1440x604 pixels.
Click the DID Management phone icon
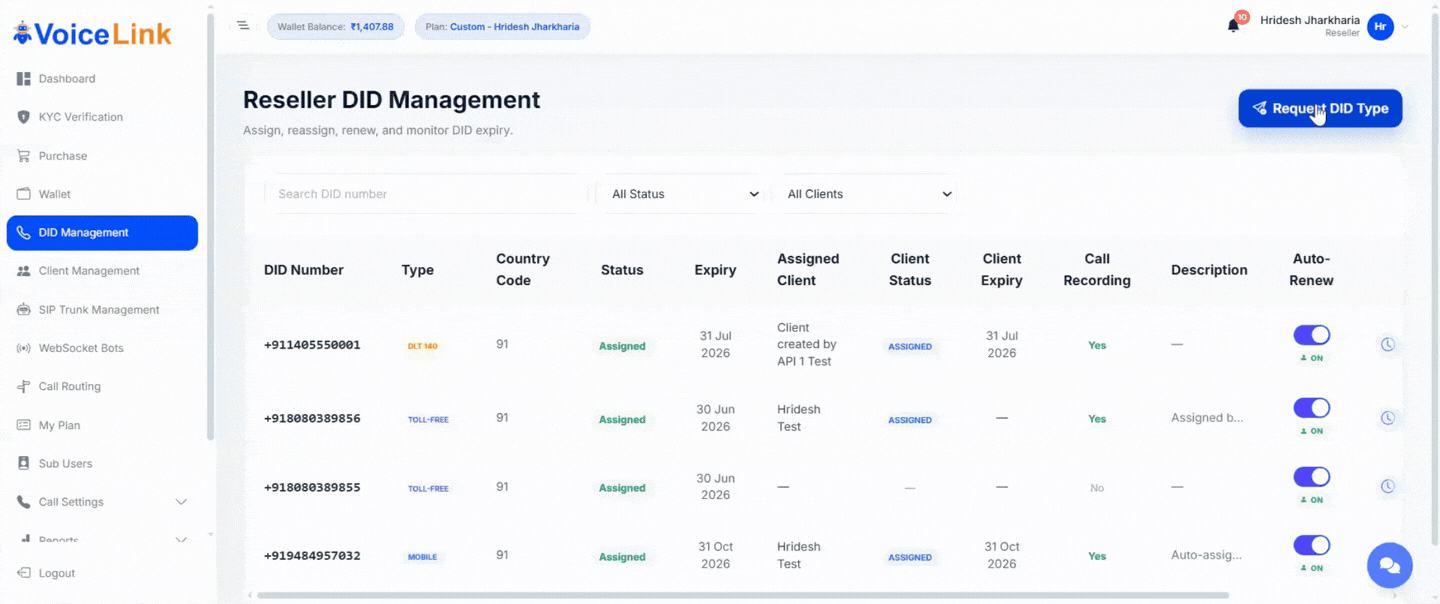pyautogui.click(x=24, y=233)
